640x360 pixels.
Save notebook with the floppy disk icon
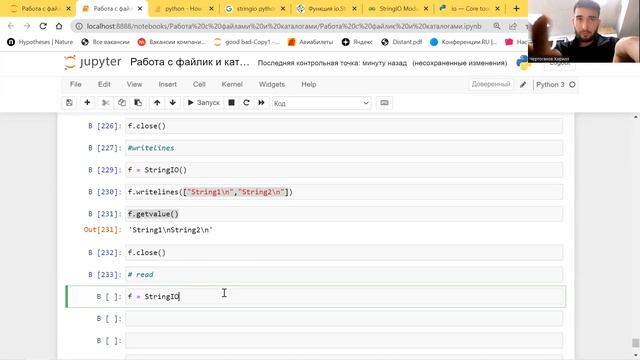69,103
